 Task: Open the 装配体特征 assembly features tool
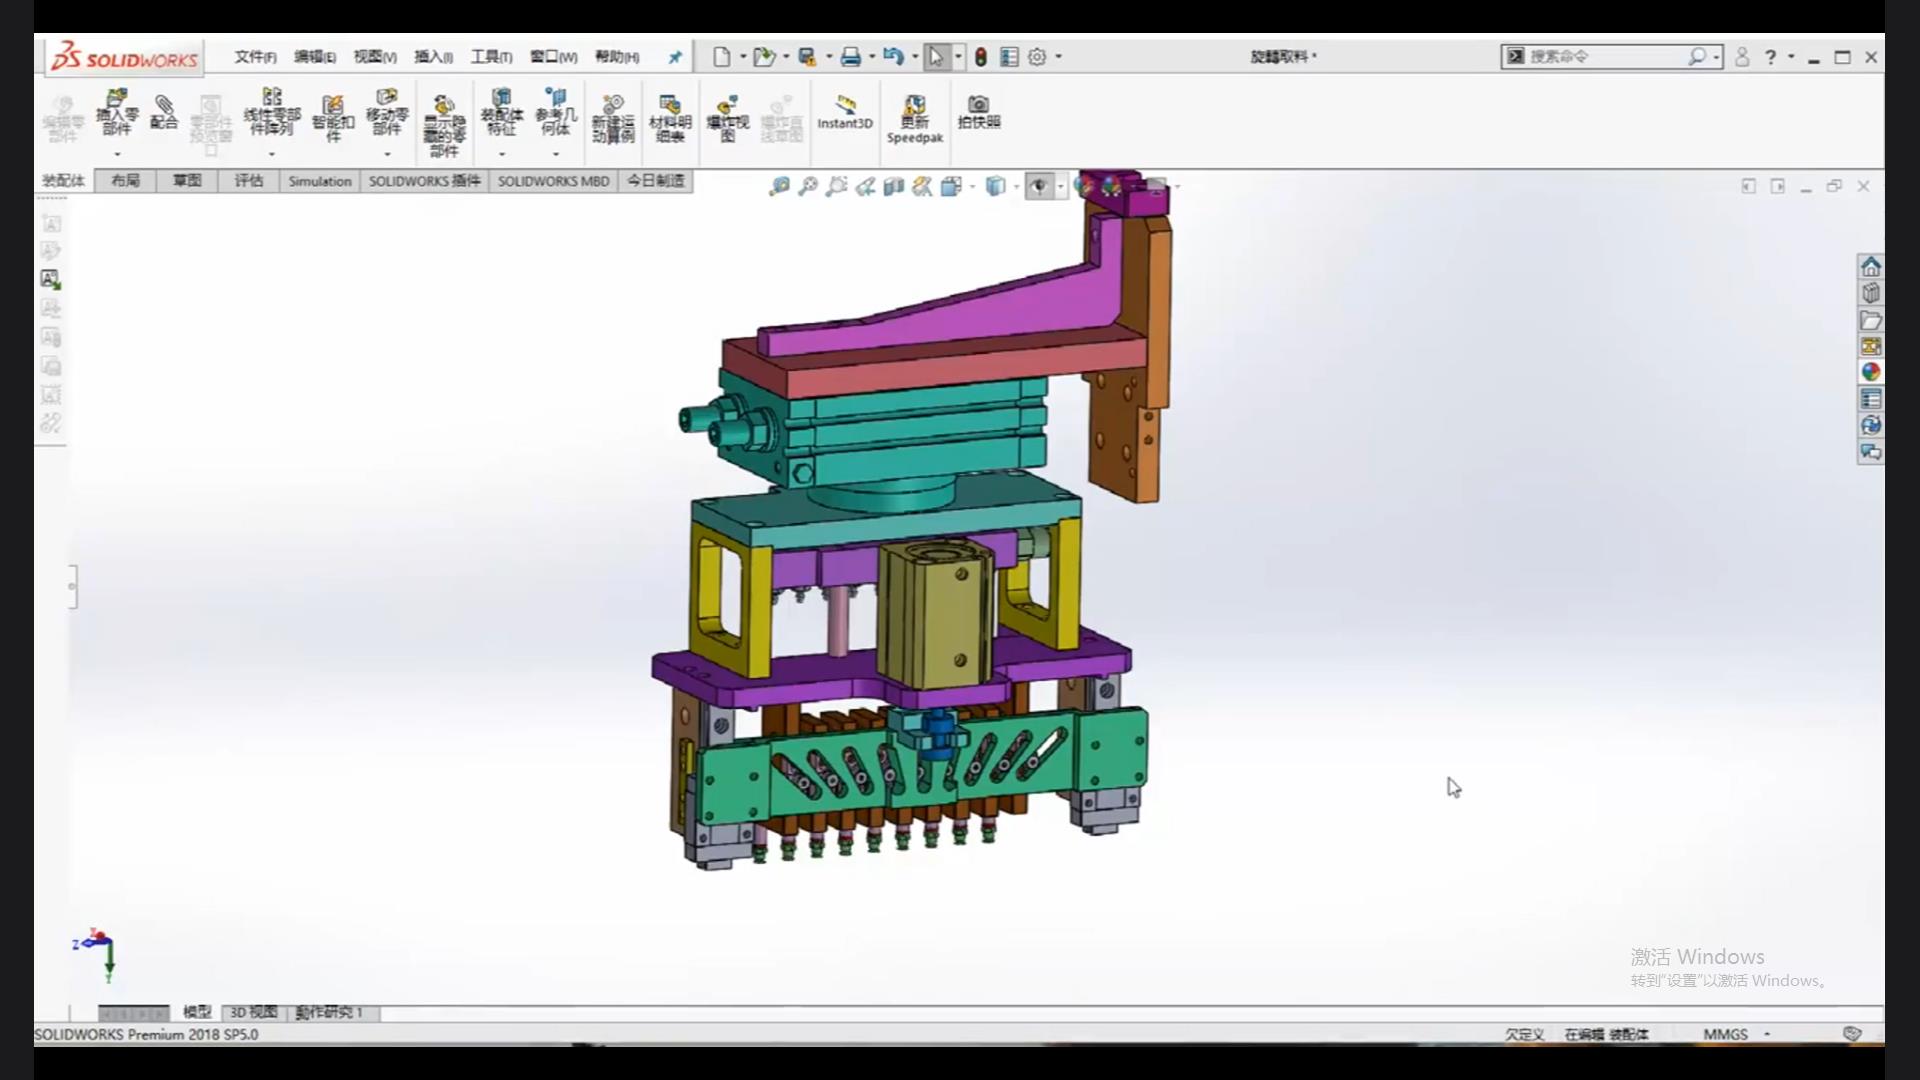click(502, 112)
